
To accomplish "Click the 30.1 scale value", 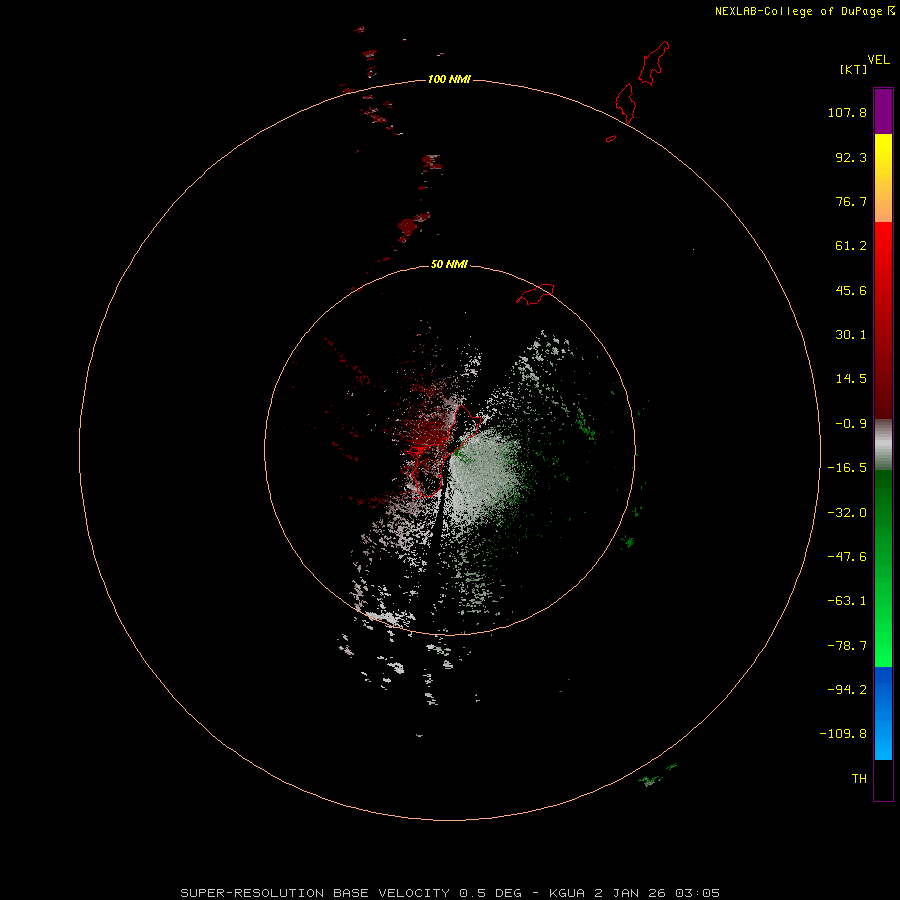I will [x=851, y=335].
